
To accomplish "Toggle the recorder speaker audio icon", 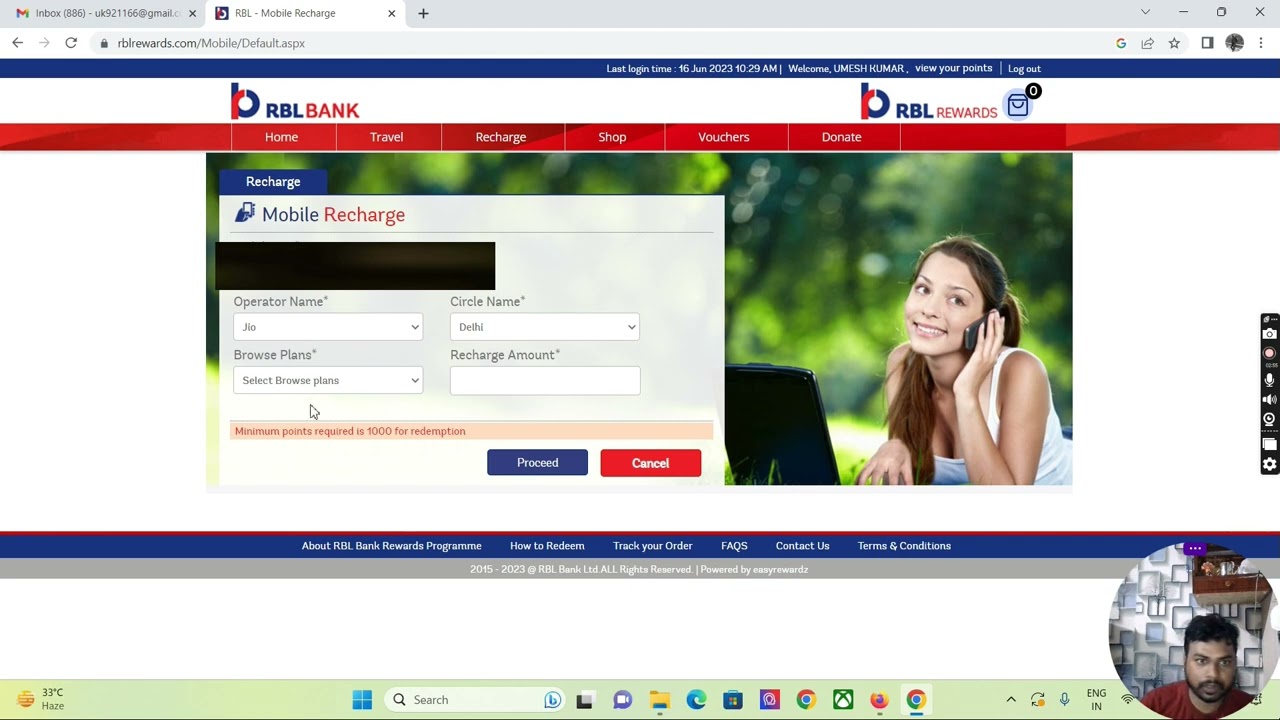I will pos(1270,399).
